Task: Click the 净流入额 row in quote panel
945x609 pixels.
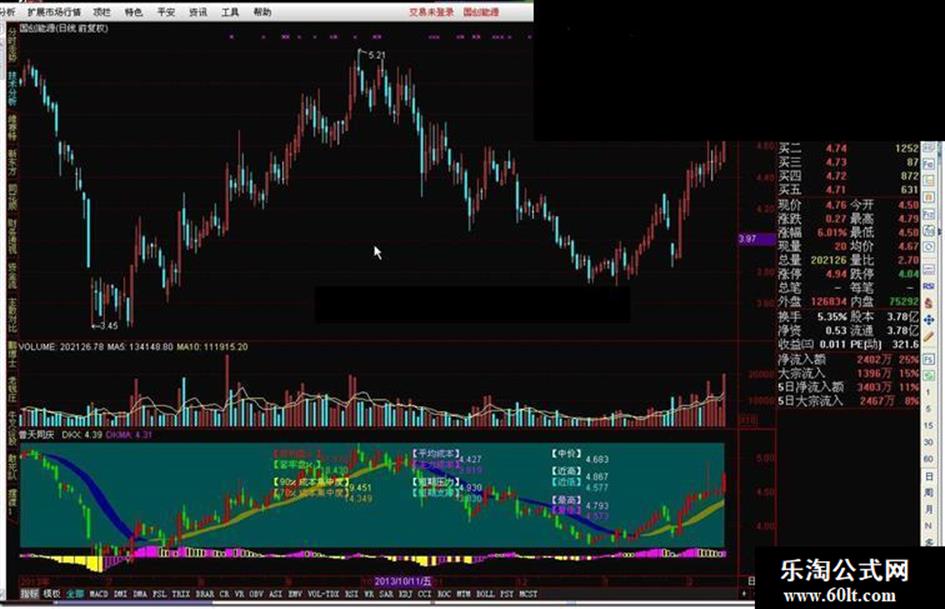Action: click(849, 359)
